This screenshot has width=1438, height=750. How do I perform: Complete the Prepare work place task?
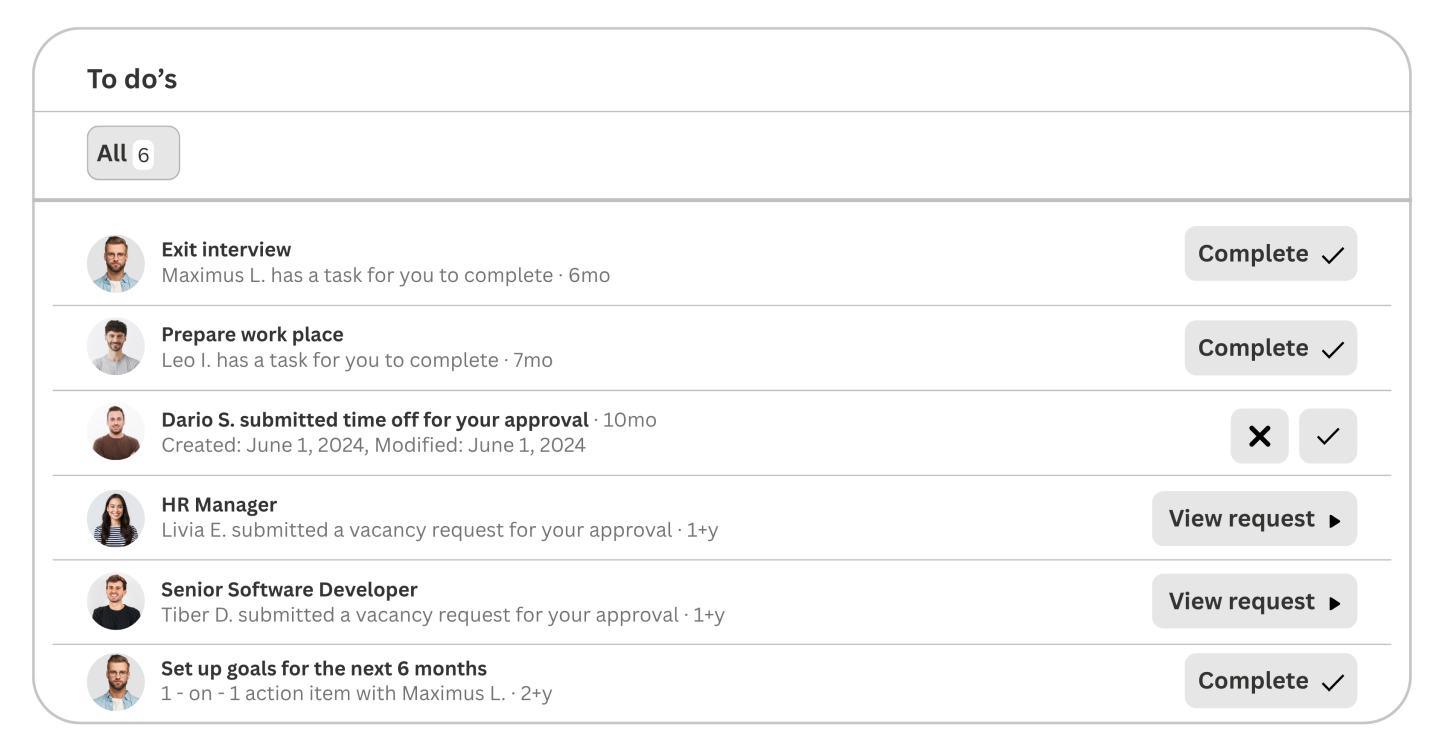(x=1270, y=348)
